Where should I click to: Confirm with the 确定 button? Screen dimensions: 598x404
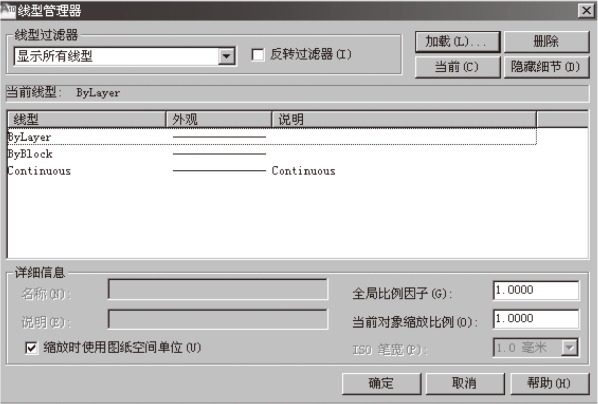(381, 383)
